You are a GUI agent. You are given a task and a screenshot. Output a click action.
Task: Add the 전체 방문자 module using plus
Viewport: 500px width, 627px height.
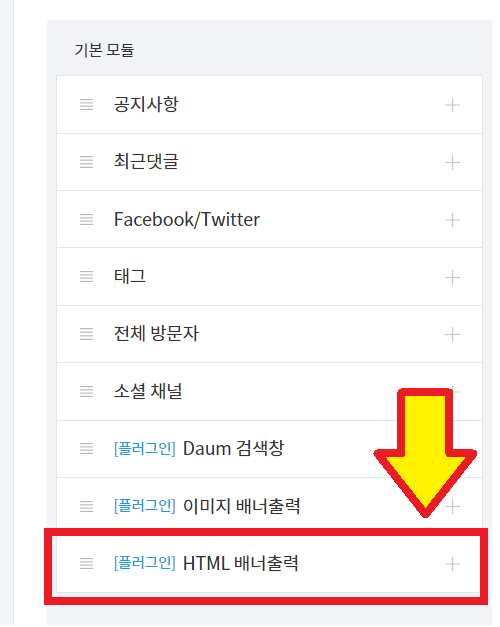[x=452, y=335]
